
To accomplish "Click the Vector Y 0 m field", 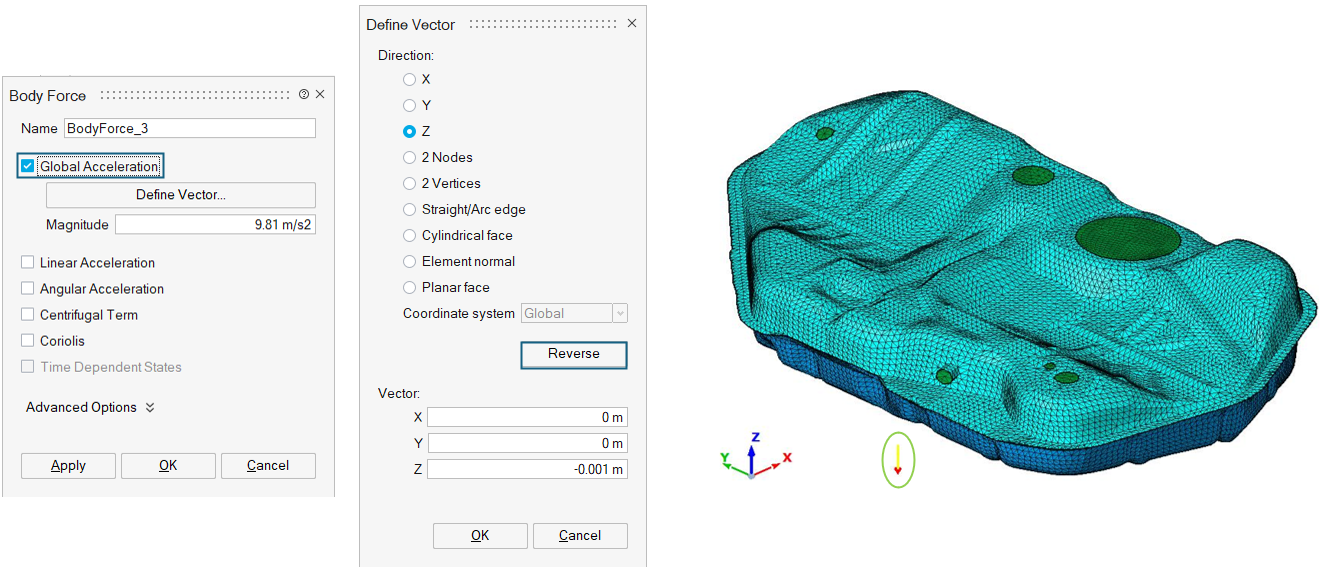I will [527, 443].
